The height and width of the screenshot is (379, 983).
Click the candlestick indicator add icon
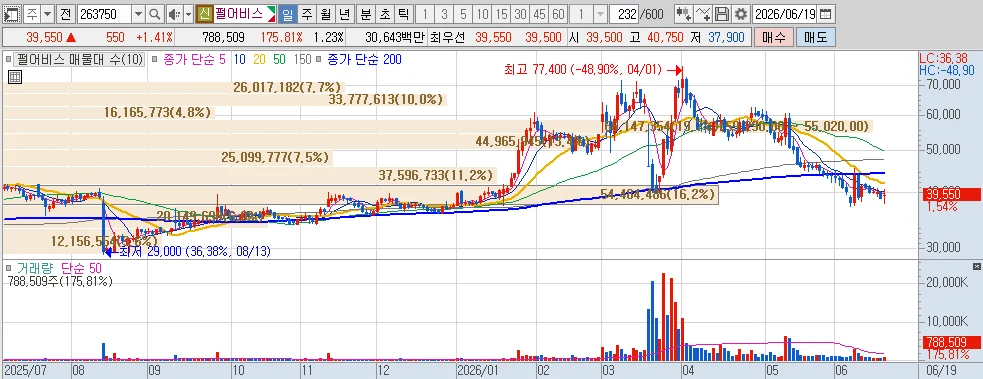[684, 13]
